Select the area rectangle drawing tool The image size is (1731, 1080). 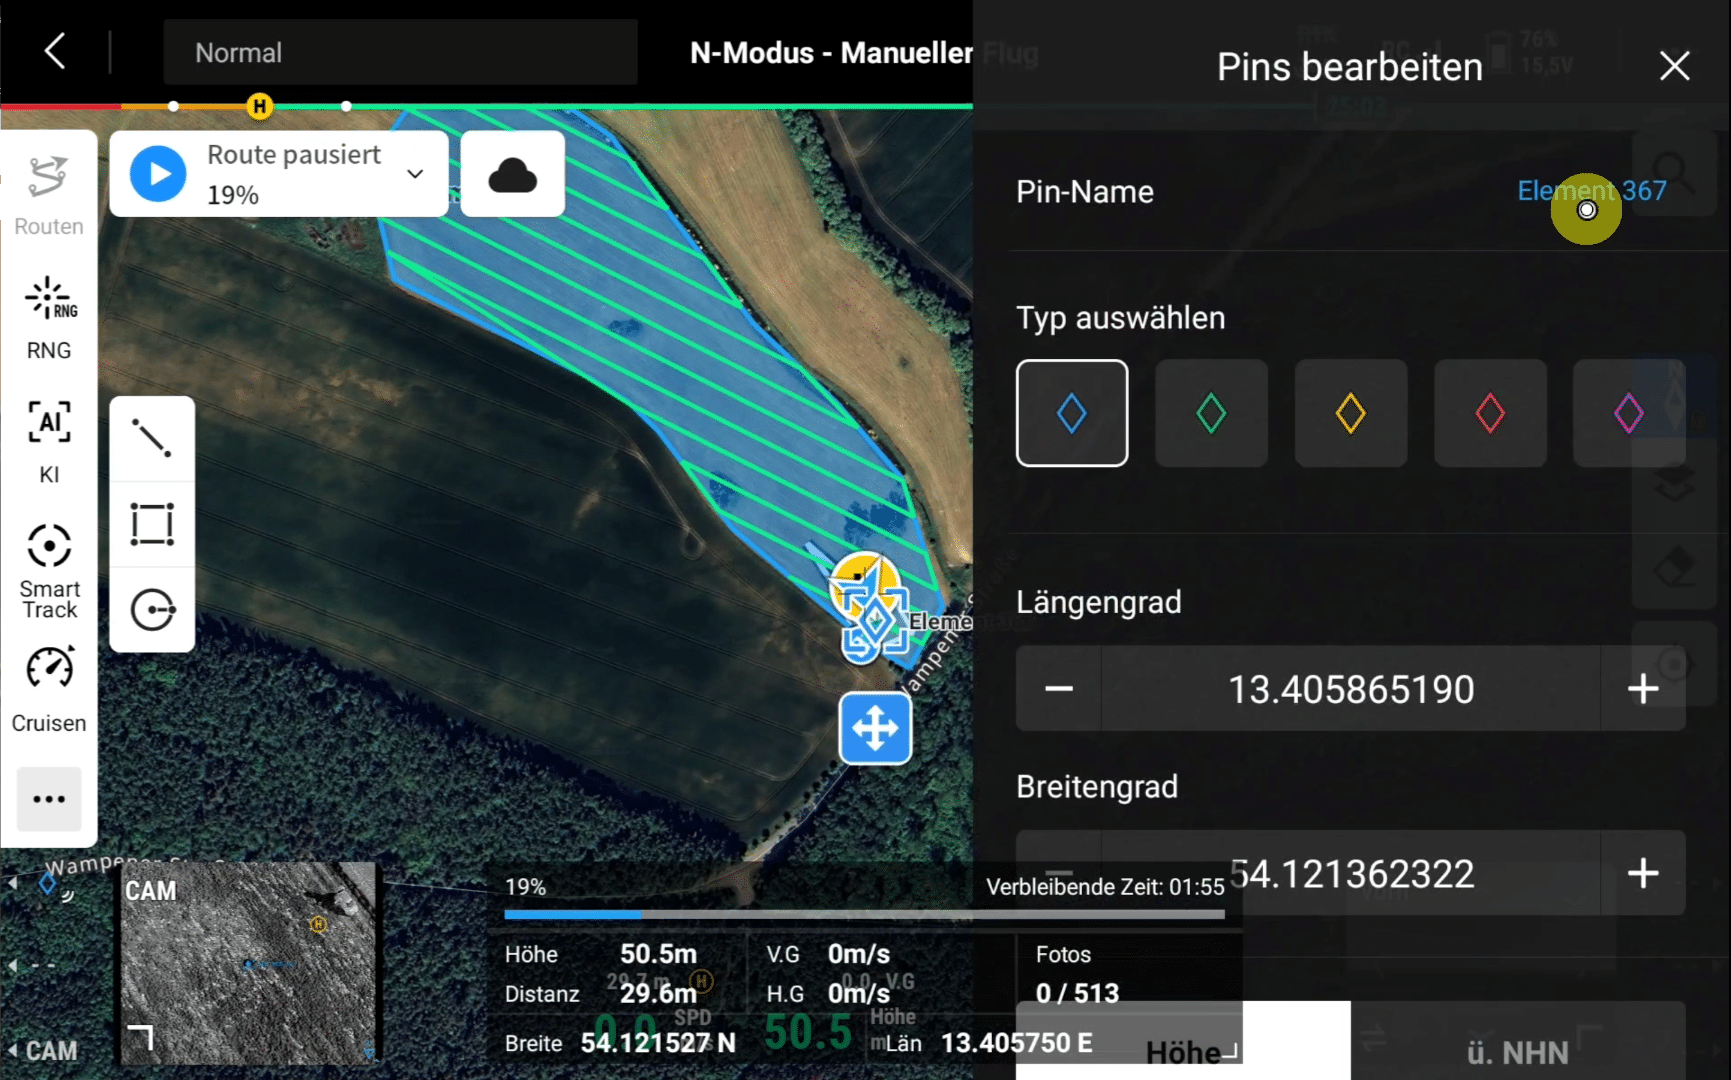click(152, 524)
